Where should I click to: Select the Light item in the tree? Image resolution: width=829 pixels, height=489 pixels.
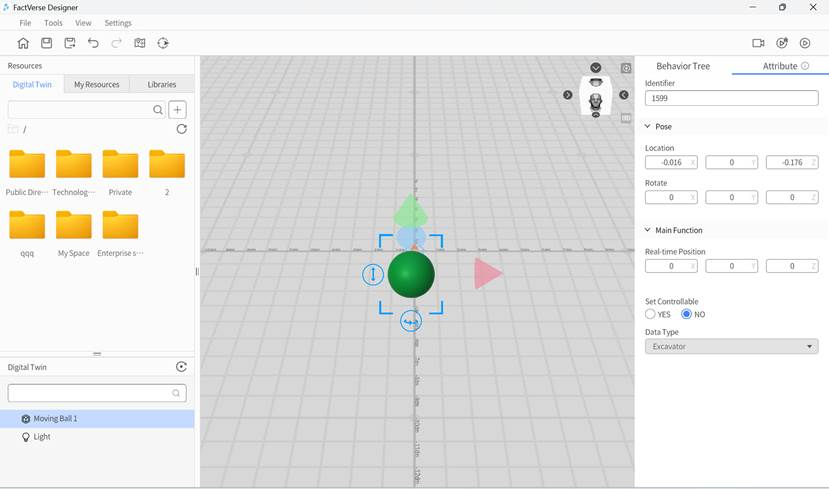pos(97,437)
